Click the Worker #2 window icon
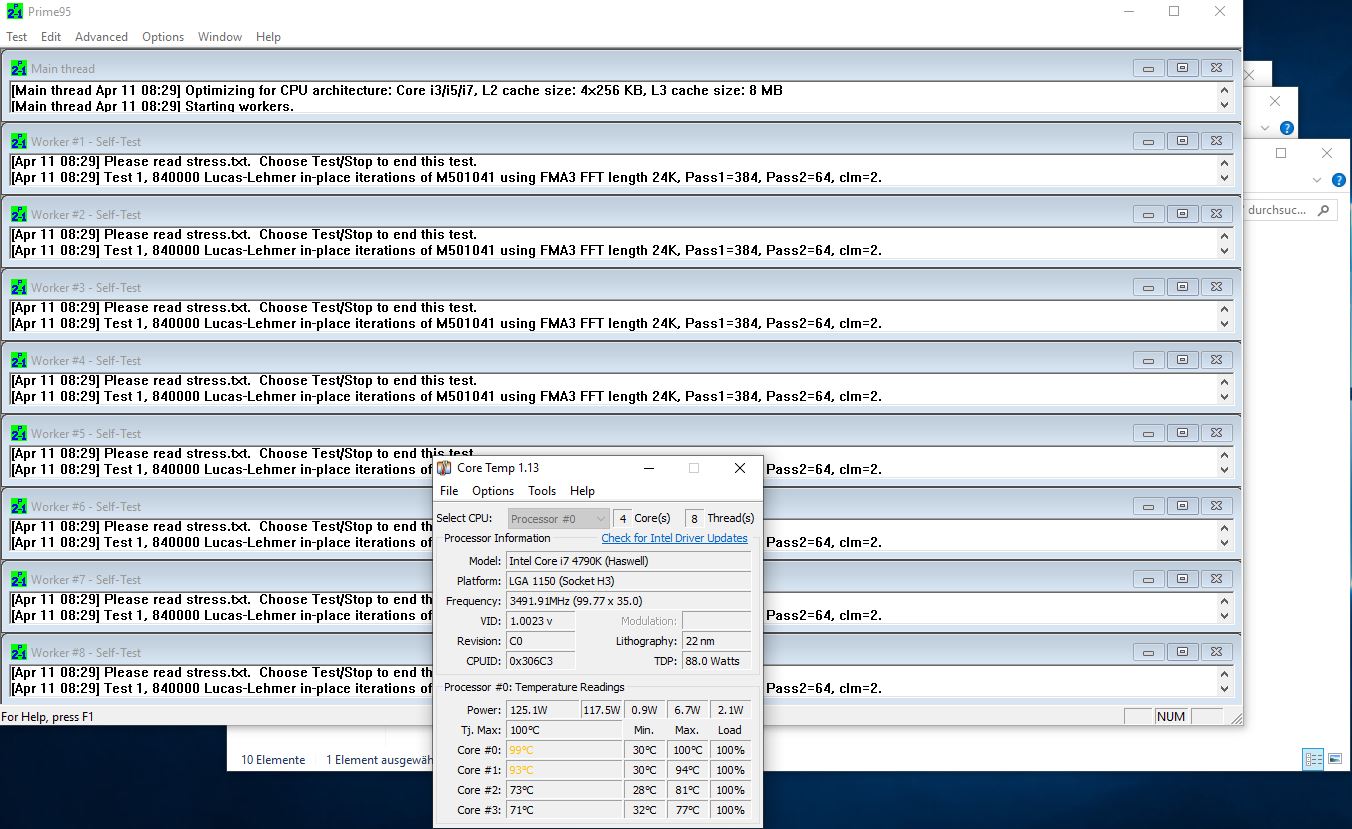 point(19,214)
